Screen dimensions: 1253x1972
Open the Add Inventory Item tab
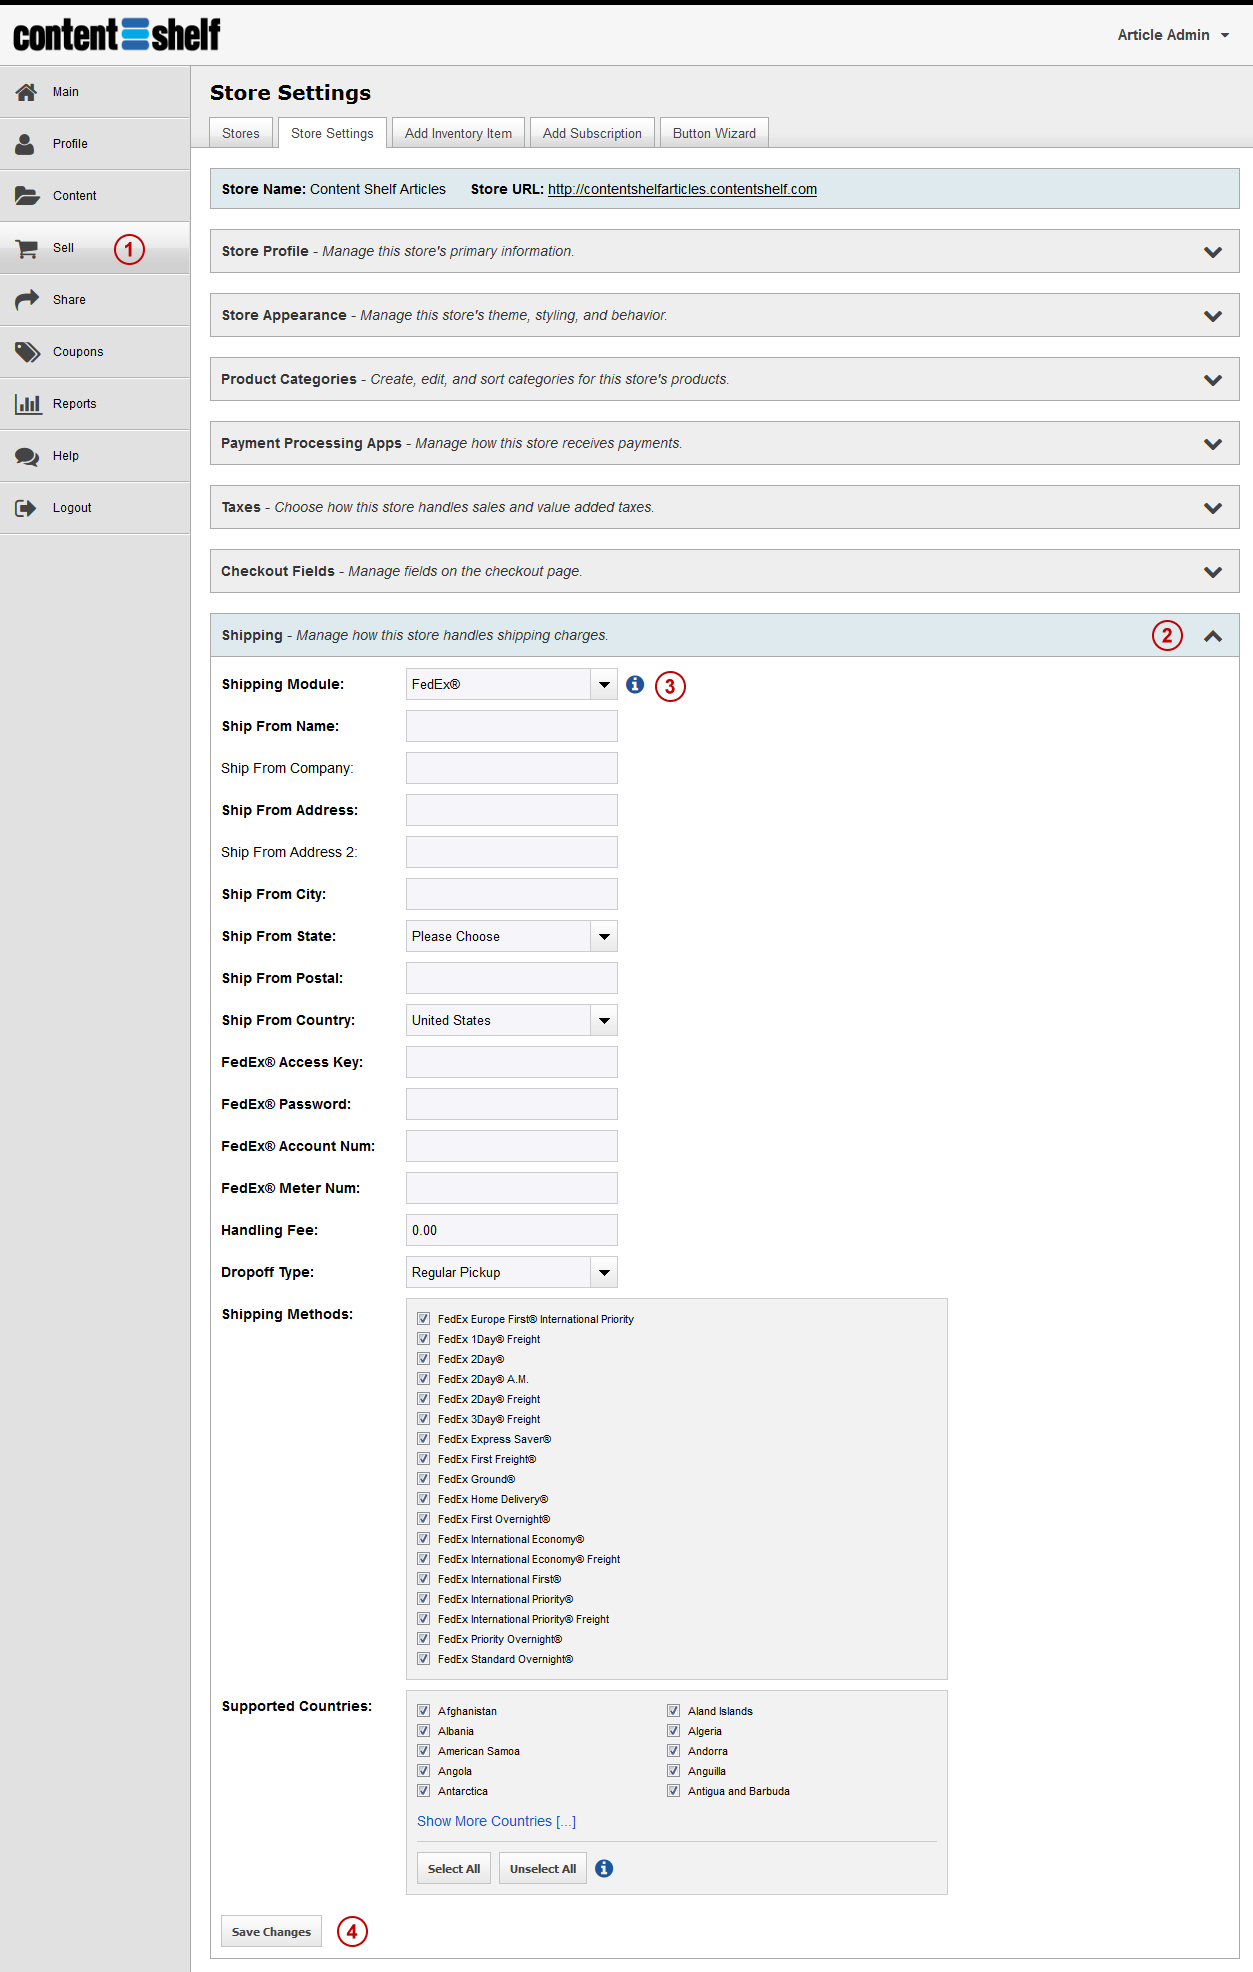(458, 133)
